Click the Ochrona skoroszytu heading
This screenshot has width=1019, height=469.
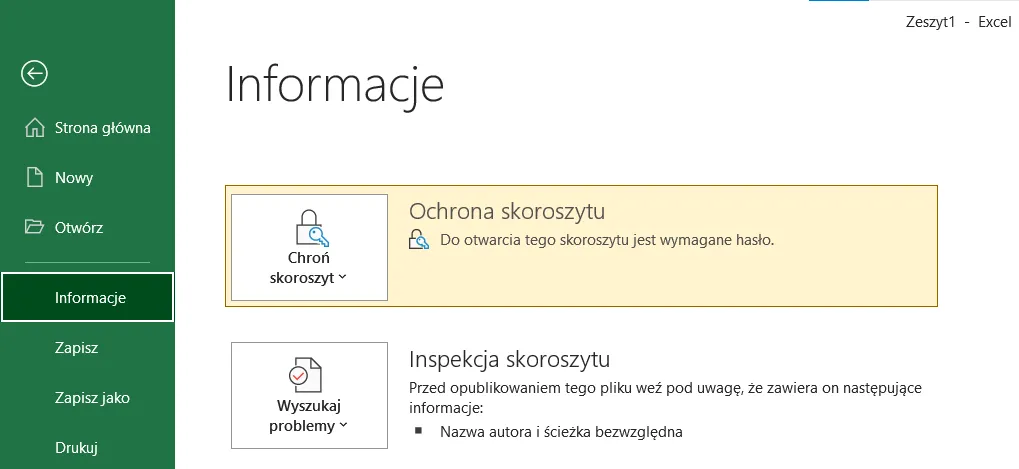pyautogui.click(x=507, y=211)
